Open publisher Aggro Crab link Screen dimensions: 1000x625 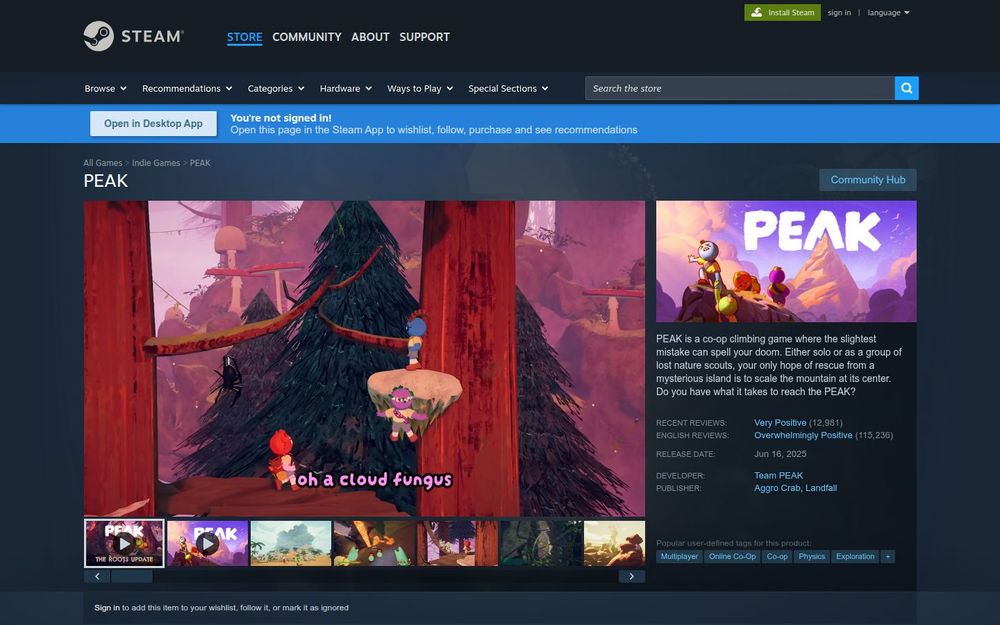(777, 488)
